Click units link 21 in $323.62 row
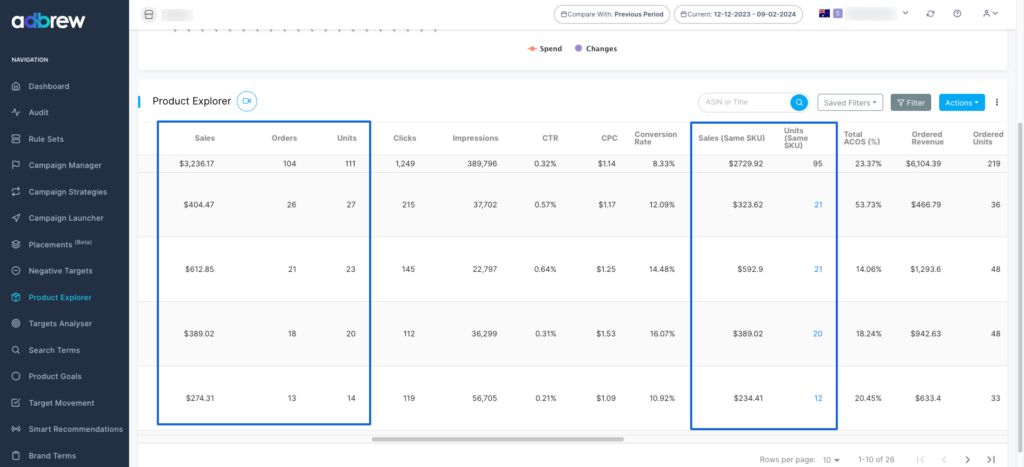Image resolution: width=1024 pixels, height=467 pixels. (818, 205)
